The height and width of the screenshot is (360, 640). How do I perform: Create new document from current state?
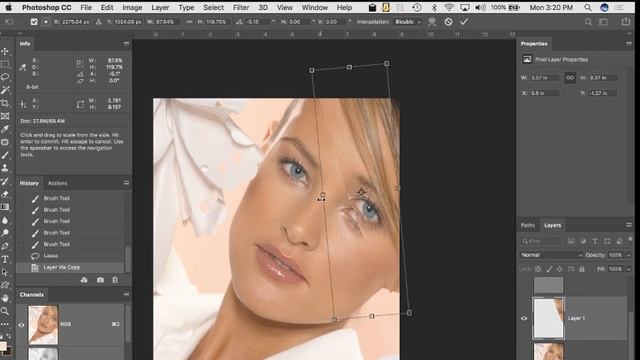(84, 280)
